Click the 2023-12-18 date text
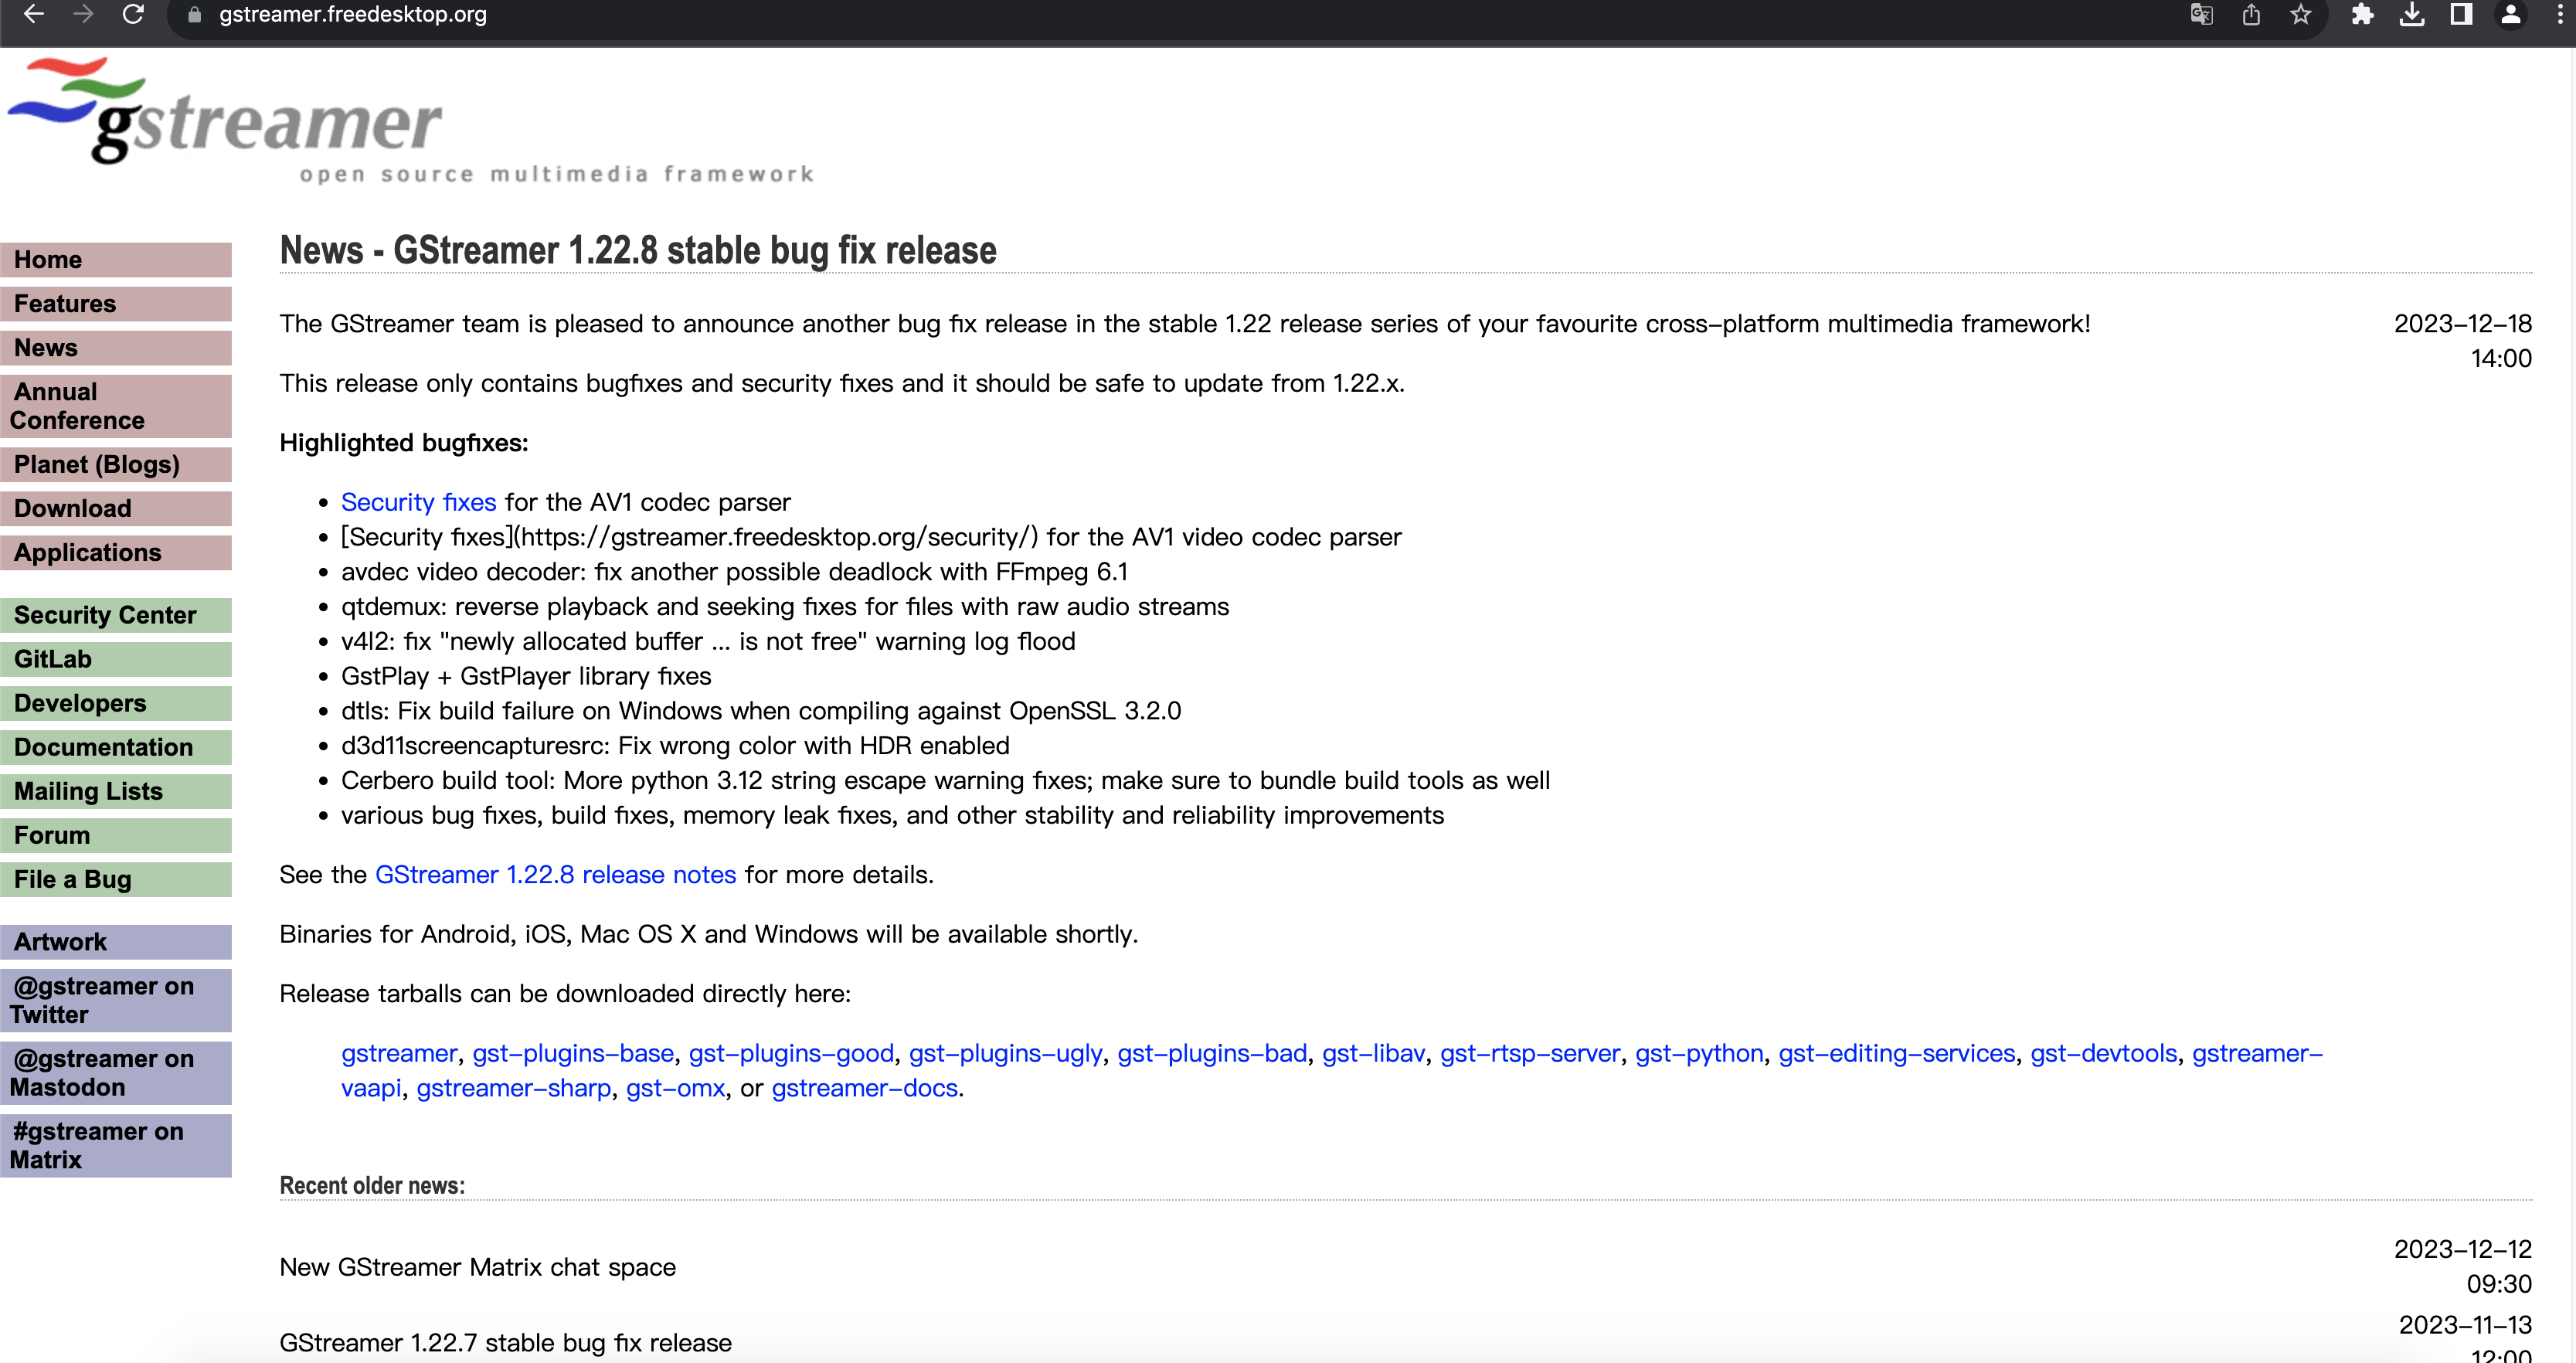 pyautogui.click(x=2463, y=324)
